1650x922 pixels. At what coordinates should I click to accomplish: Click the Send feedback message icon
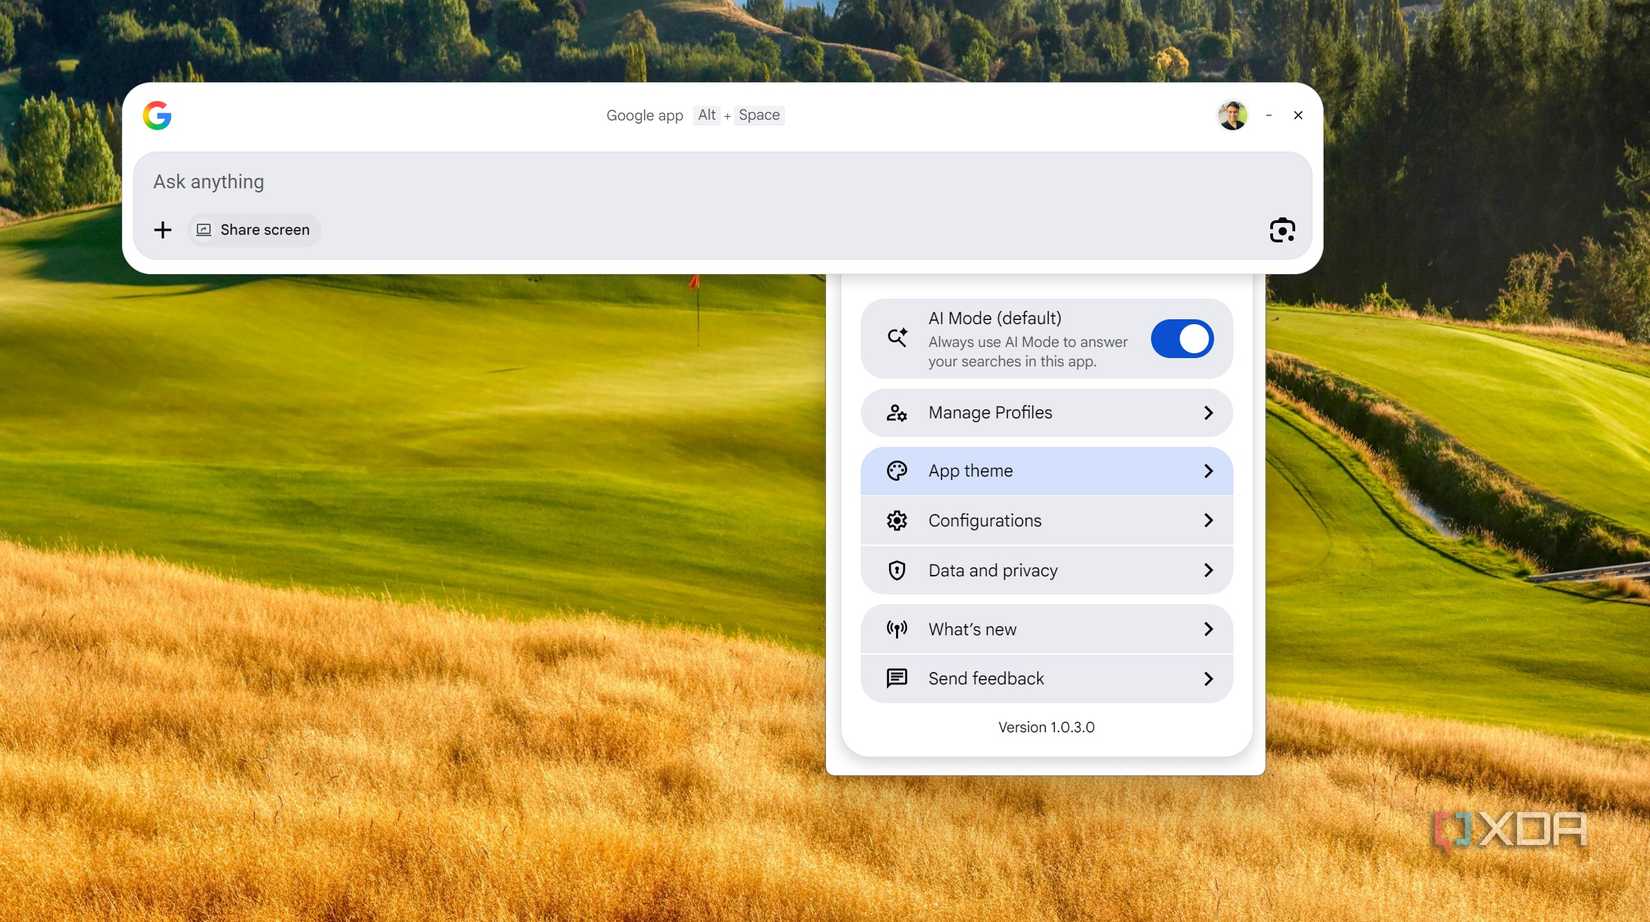tap(897, 678)
